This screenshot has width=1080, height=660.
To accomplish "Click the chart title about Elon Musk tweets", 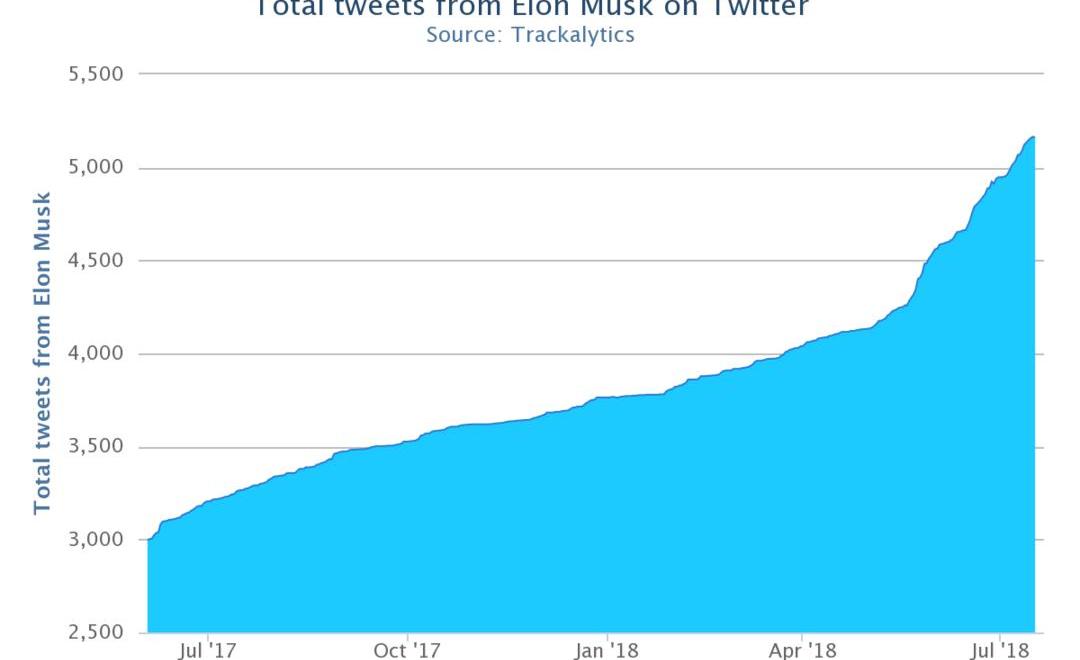I will point(531,8).
